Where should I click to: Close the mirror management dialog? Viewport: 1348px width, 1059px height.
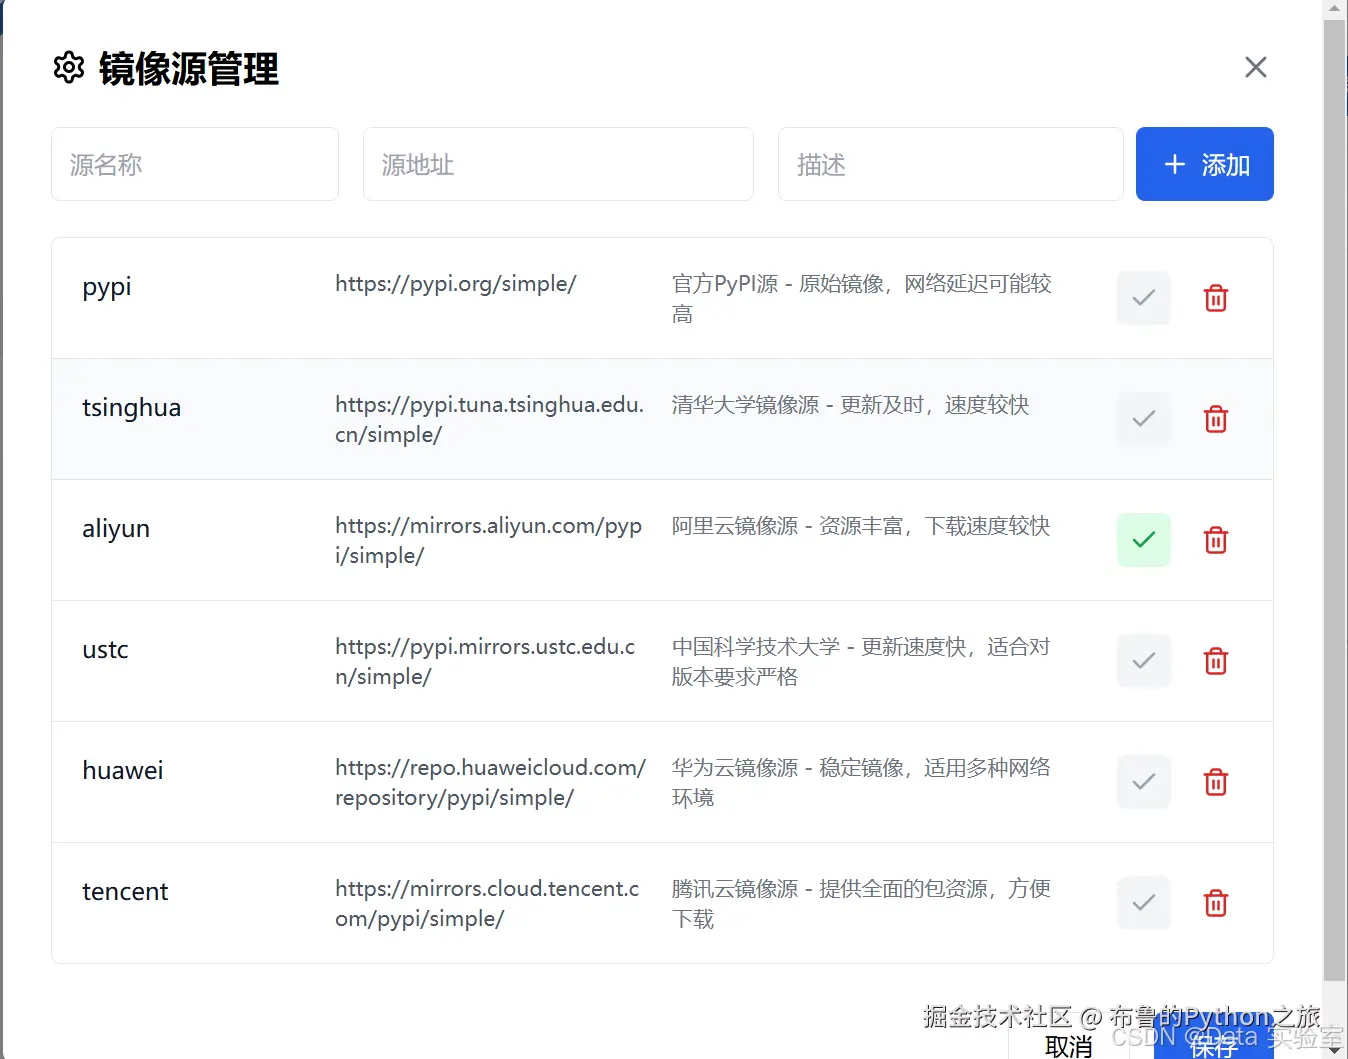[x=1256, y=67]
